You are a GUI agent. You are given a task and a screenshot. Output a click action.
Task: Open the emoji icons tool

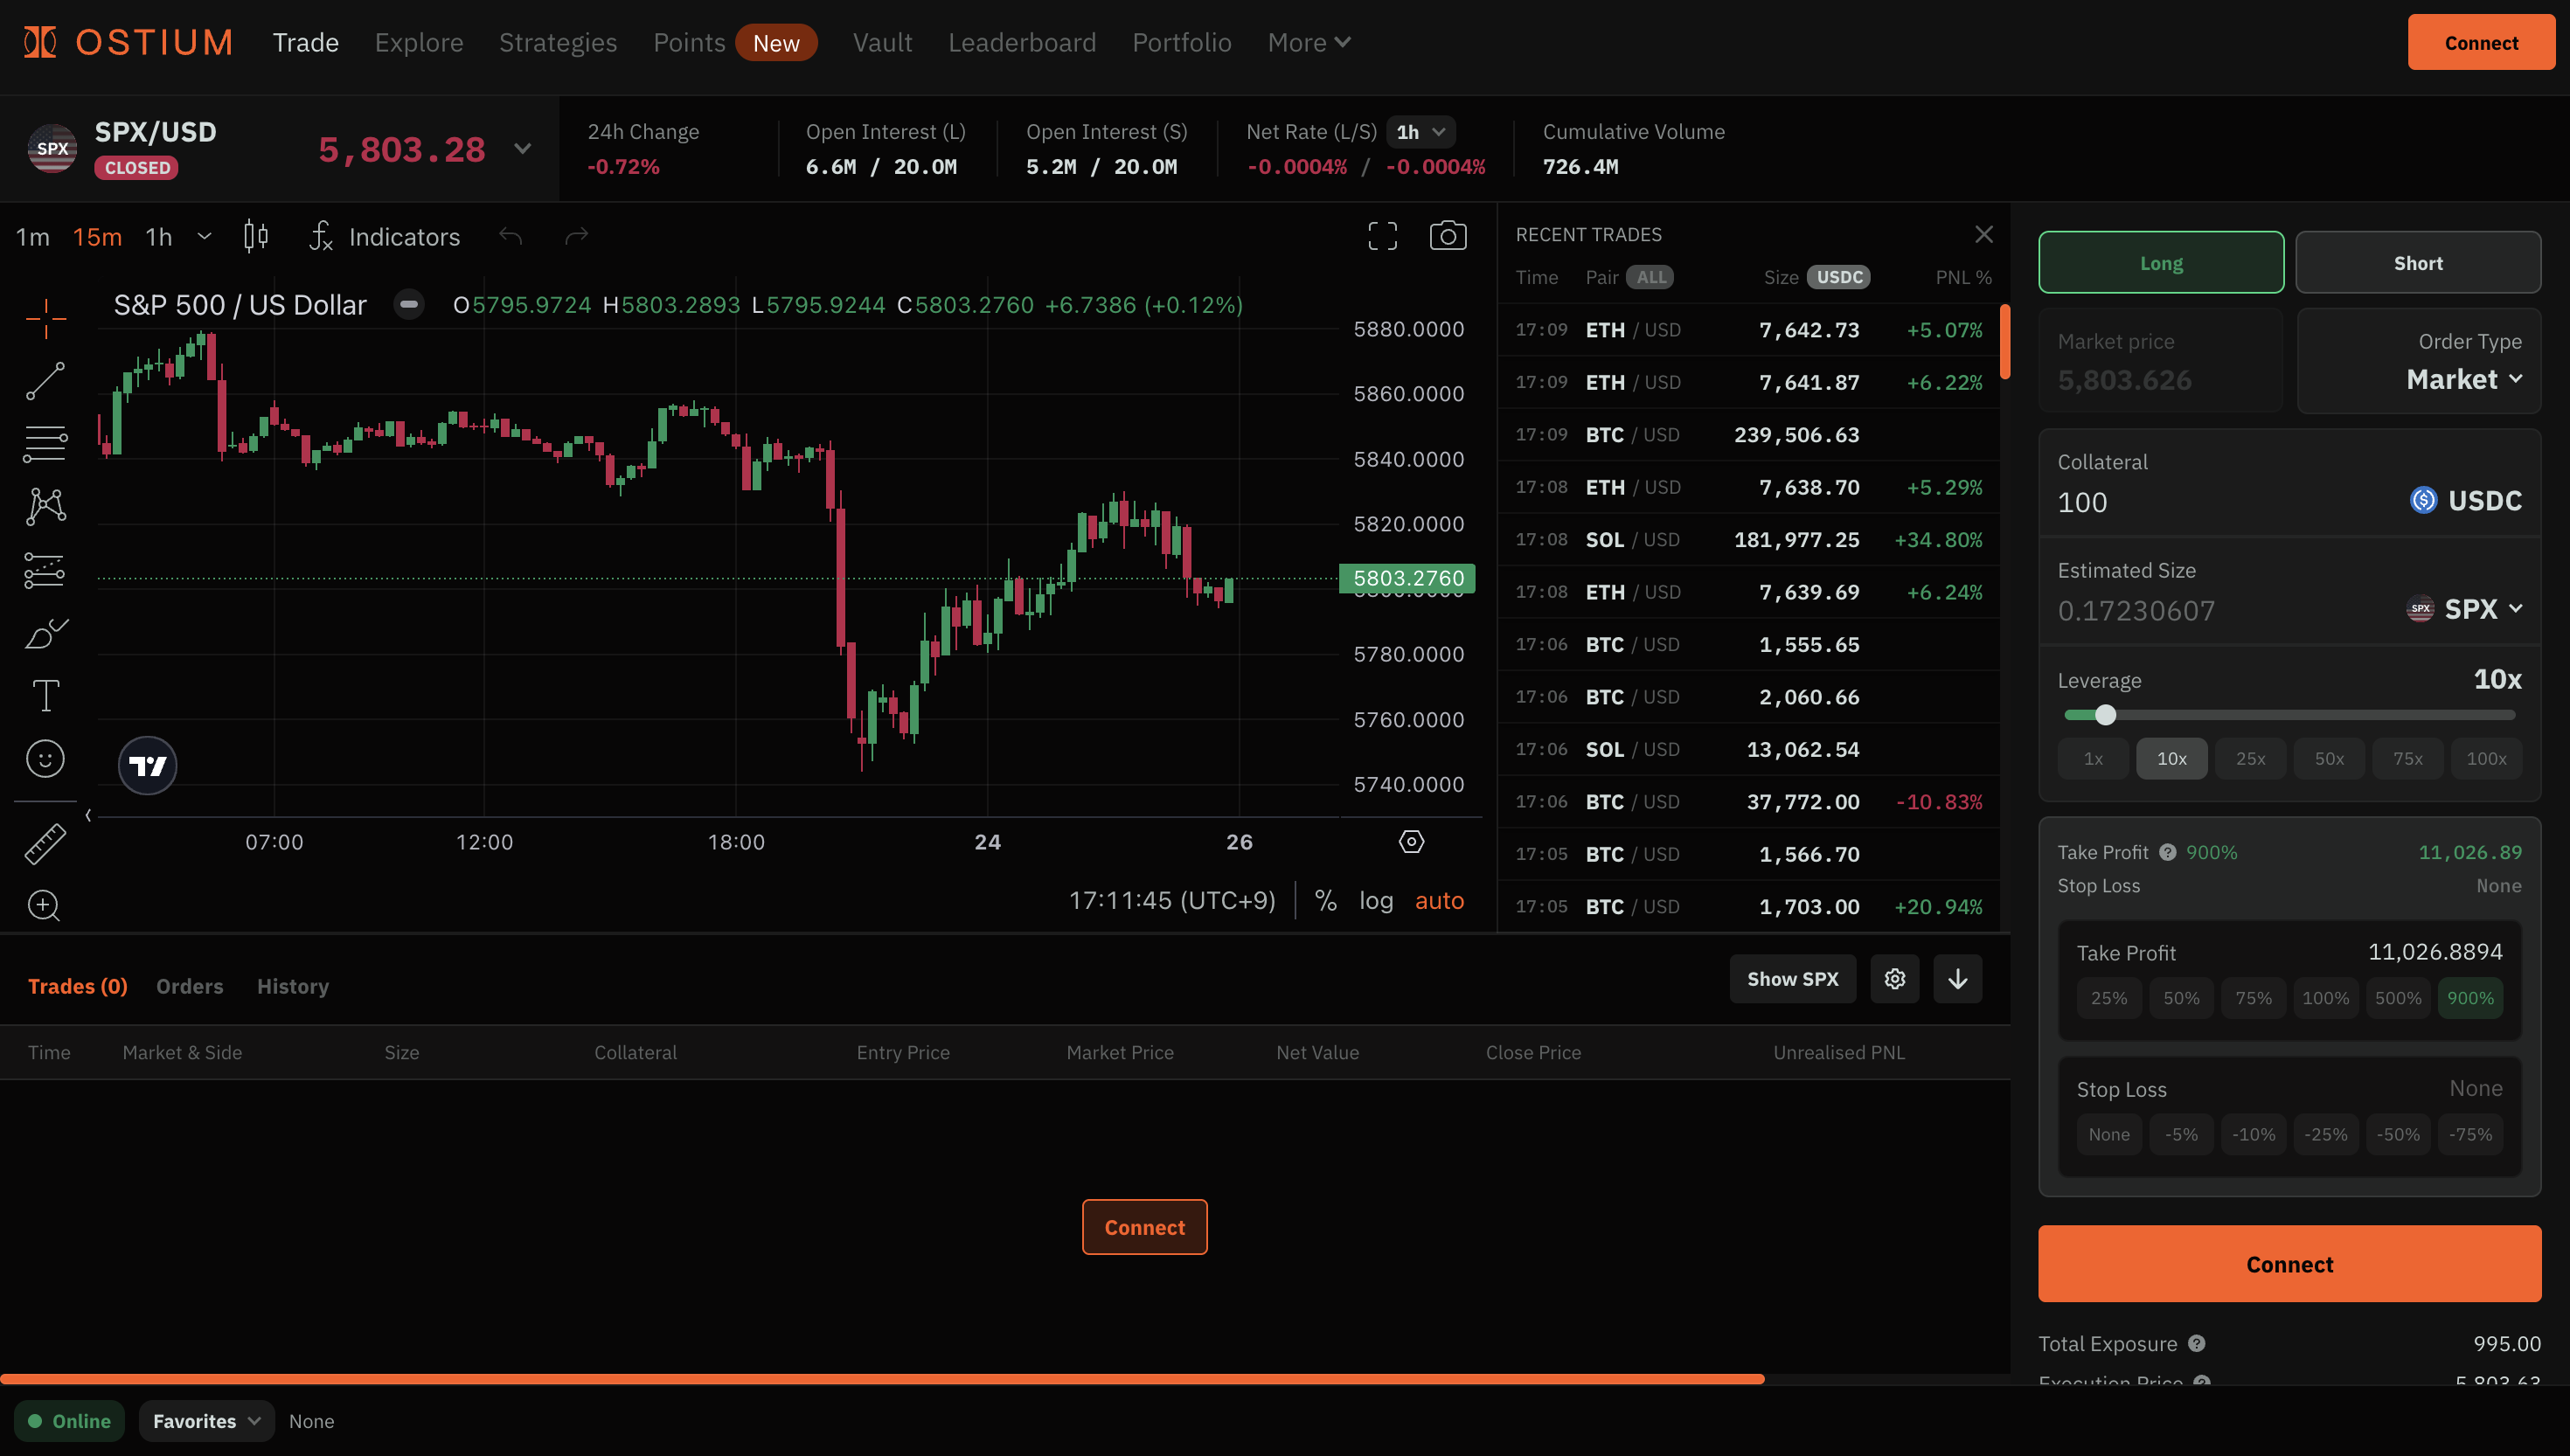pos(45,759)
